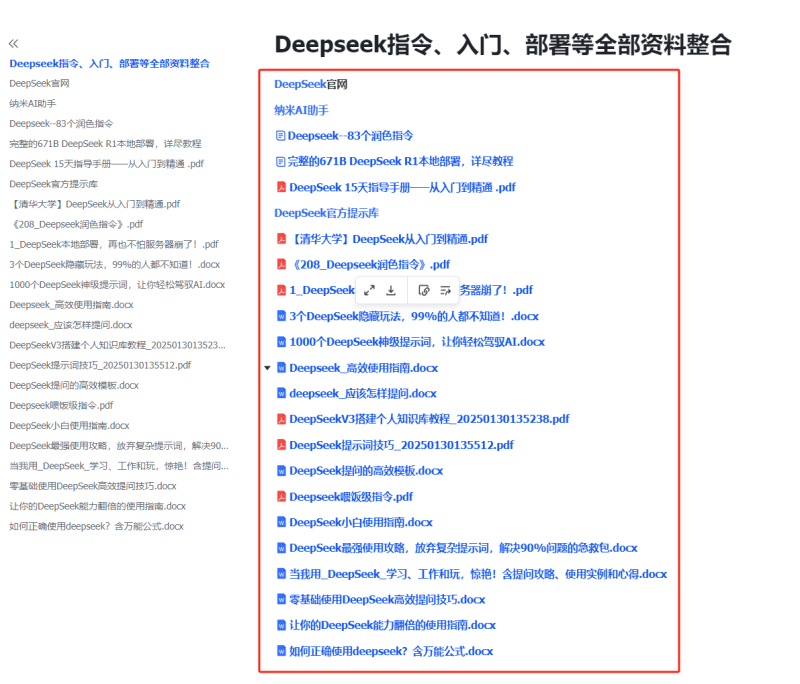Collapse the left sidebar via double-chevron icon
Viewport: 800px width, 684px height.
click(x=13, y=44)
